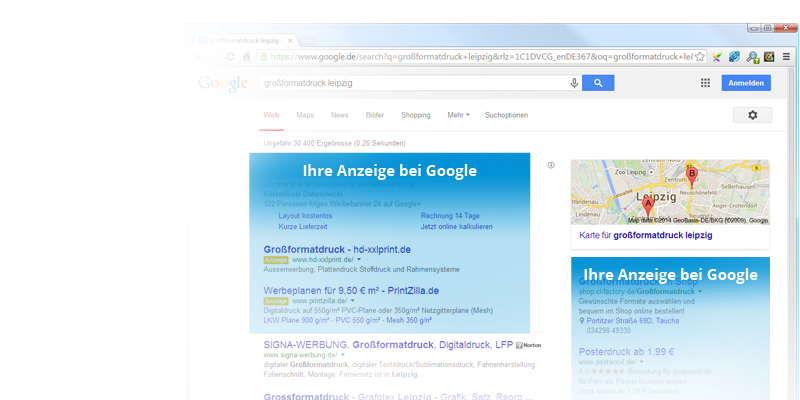Click Norton badge beside SIGNA-WERBUNG result

[x=528, y=345]
